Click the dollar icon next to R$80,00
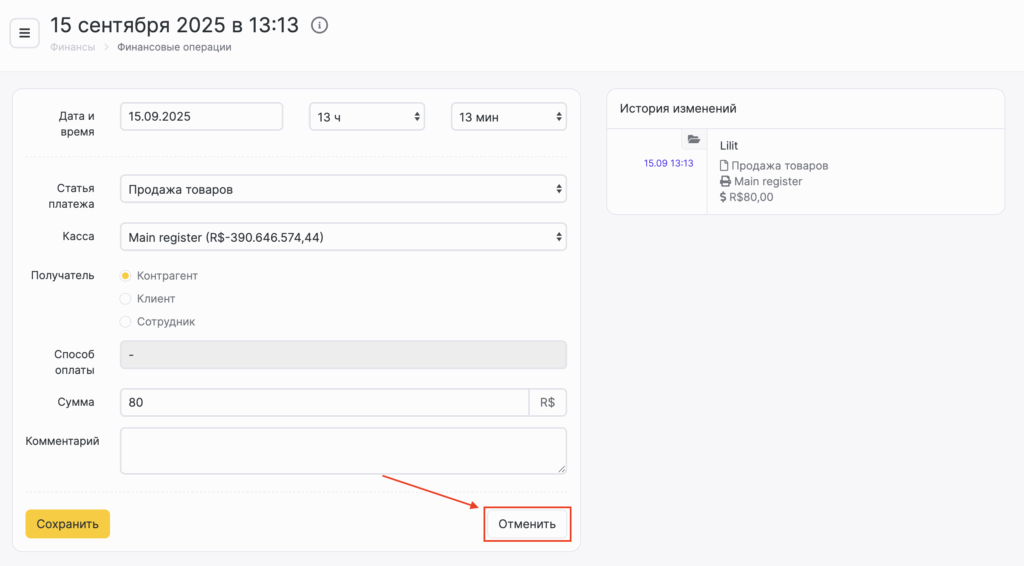Screen dimensions: 1024x566 (723, 197)
